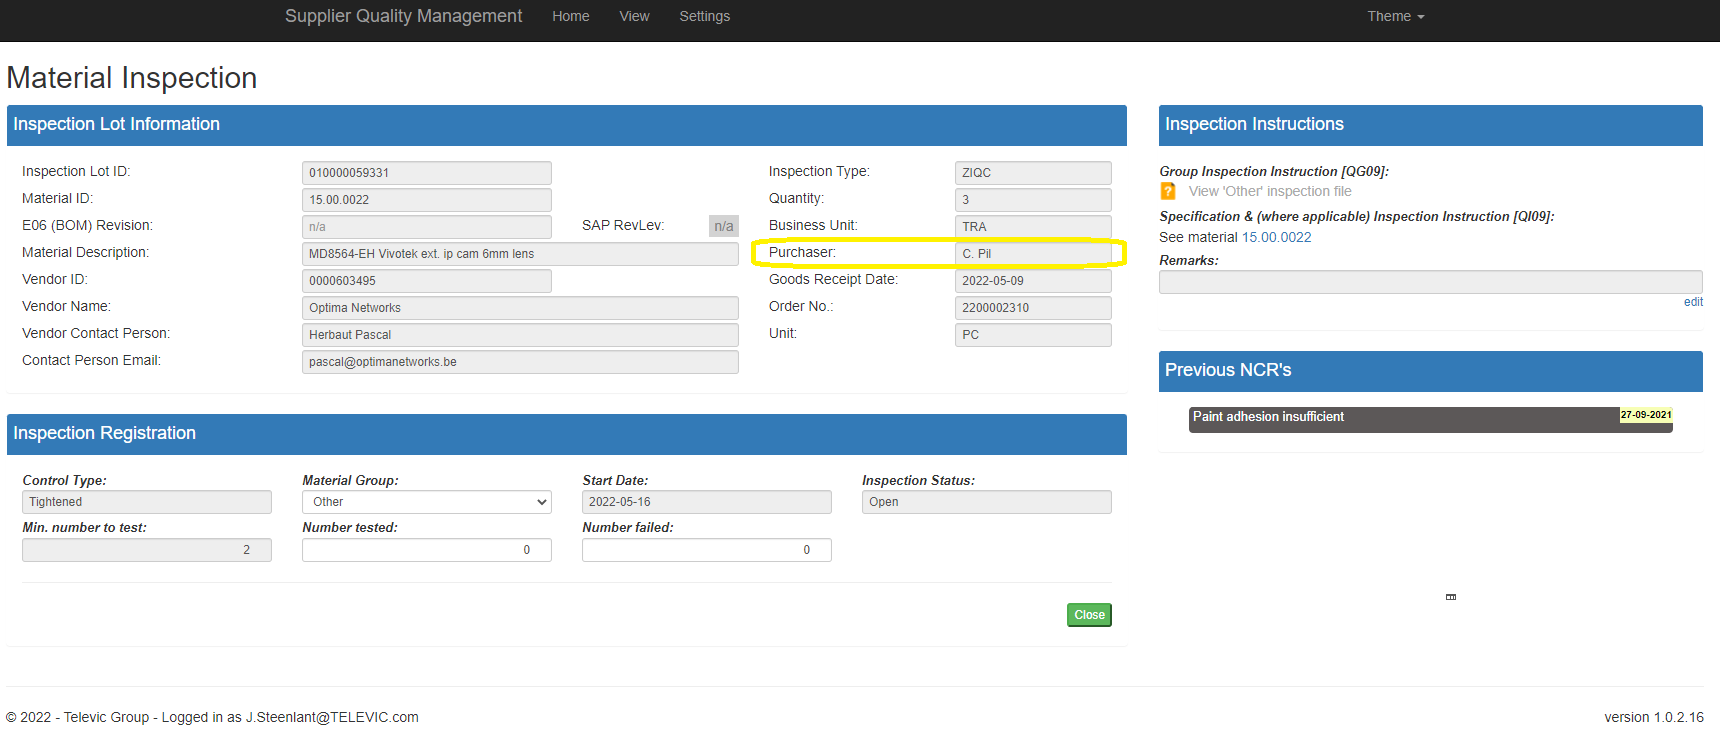This screenshot has height=735, width=1720.
Task: Click the Number failed input field
Action: pyautogui.click(x=706, y=550)
